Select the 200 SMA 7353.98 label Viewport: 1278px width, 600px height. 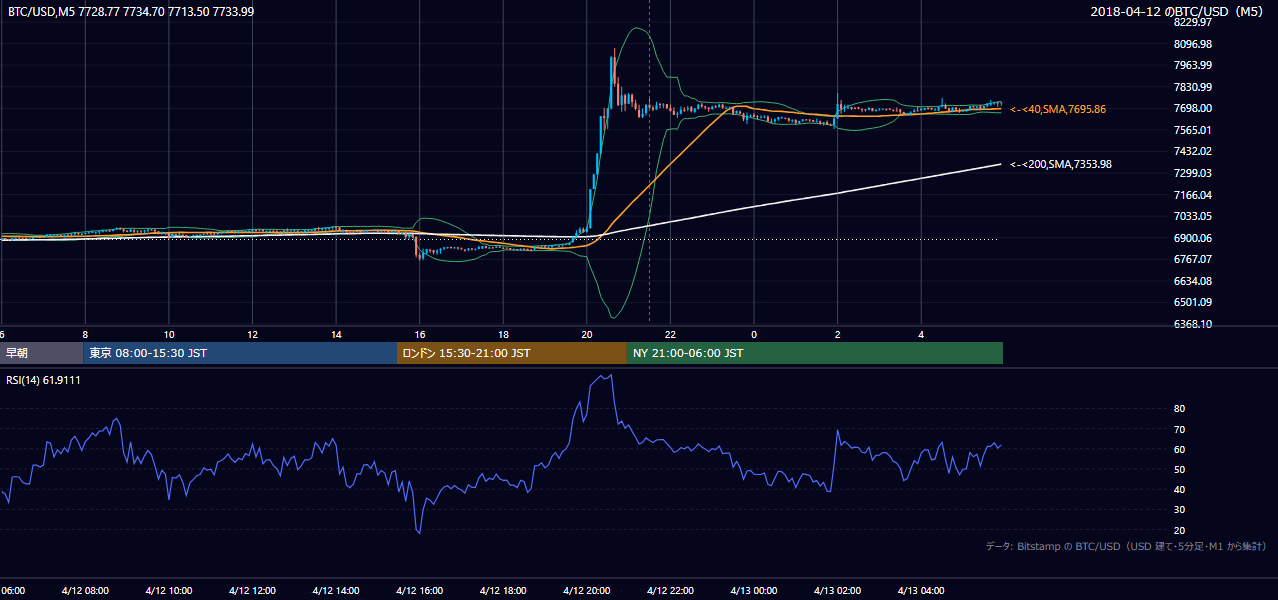coord(1060,164)
